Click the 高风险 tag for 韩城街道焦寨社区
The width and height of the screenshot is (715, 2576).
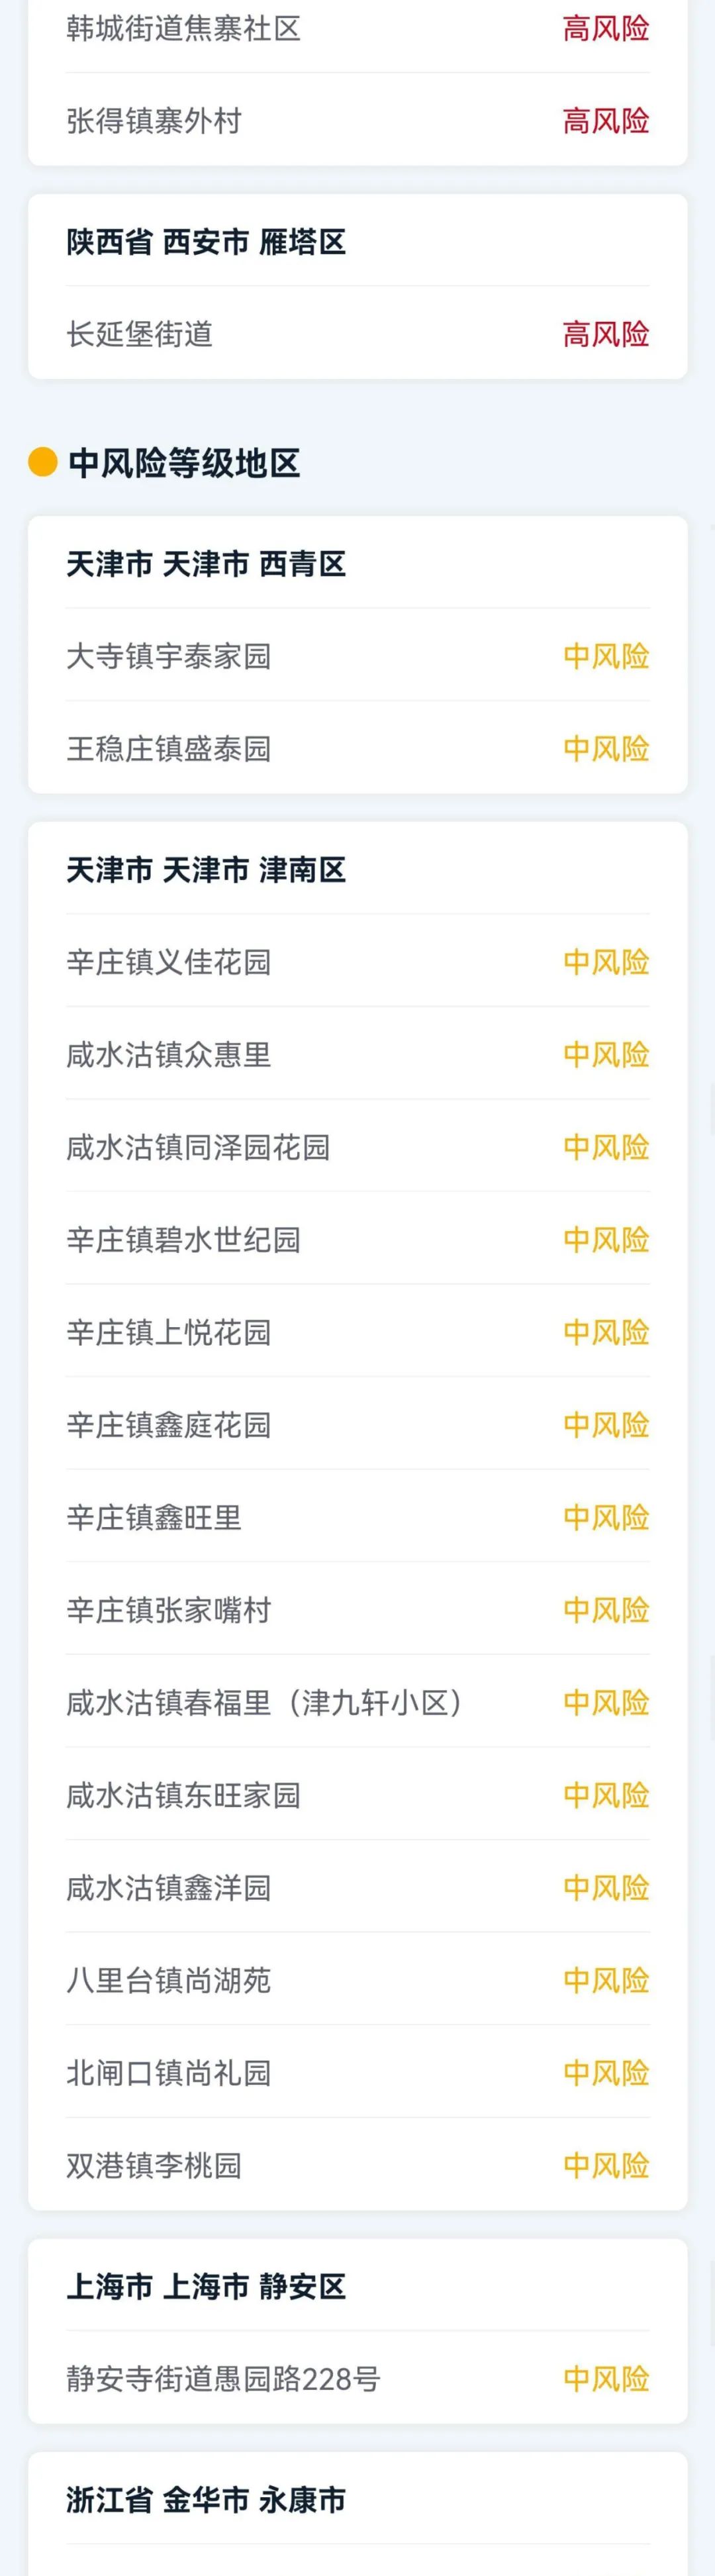(x=605, y=29)
